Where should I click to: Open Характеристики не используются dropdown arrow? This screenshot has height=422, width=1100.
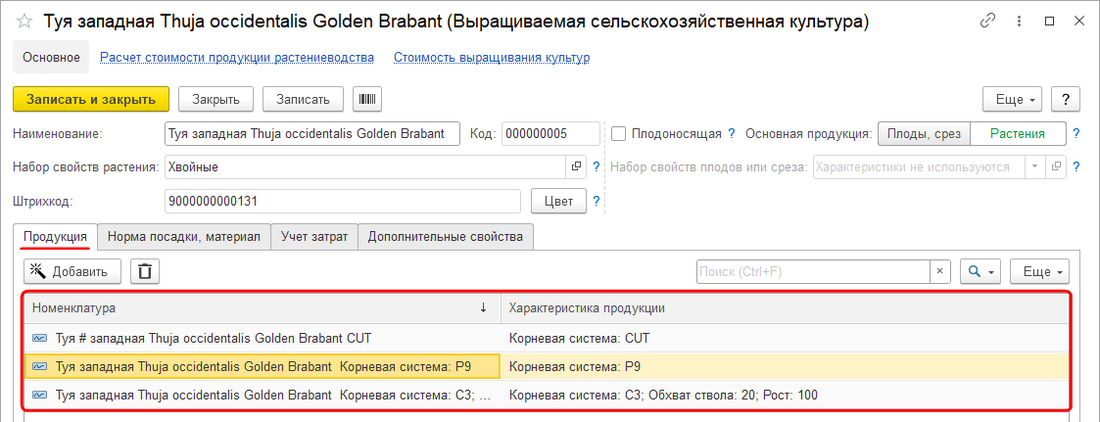(x=1035, y=167)
